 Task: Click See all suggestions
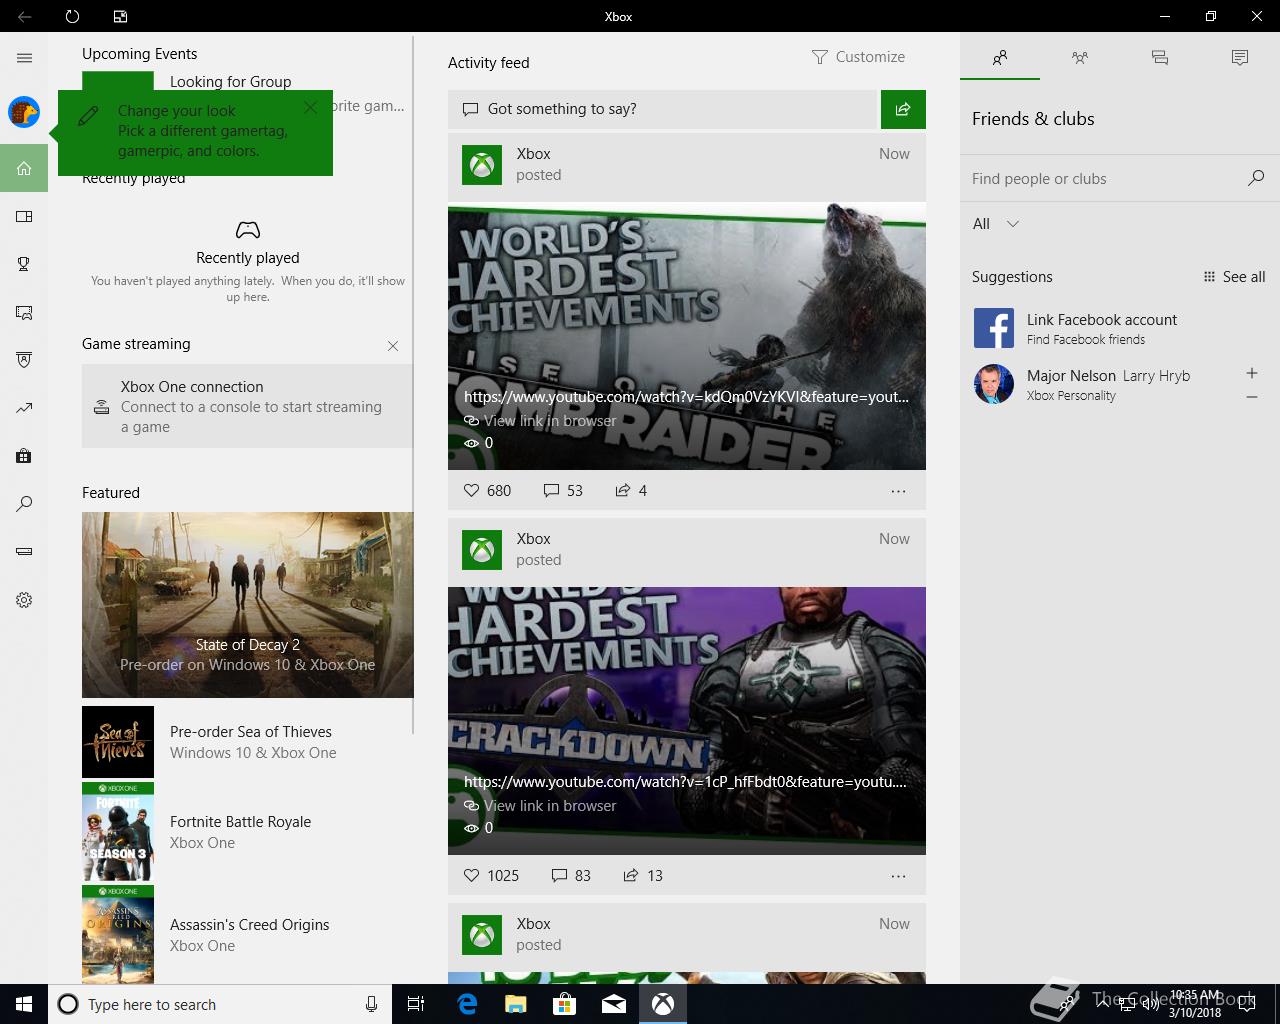(1234, 277)
